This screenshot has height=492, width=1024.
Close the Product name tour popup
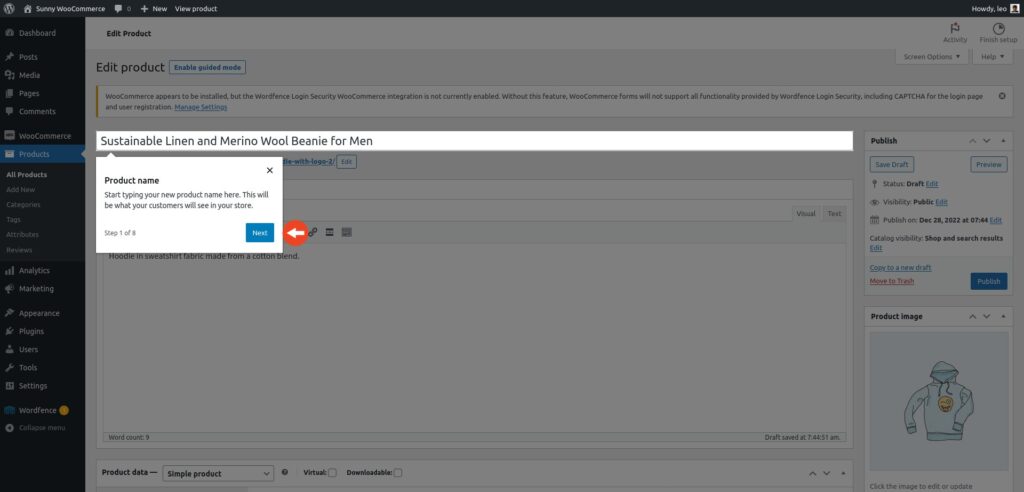pos(270,170)
